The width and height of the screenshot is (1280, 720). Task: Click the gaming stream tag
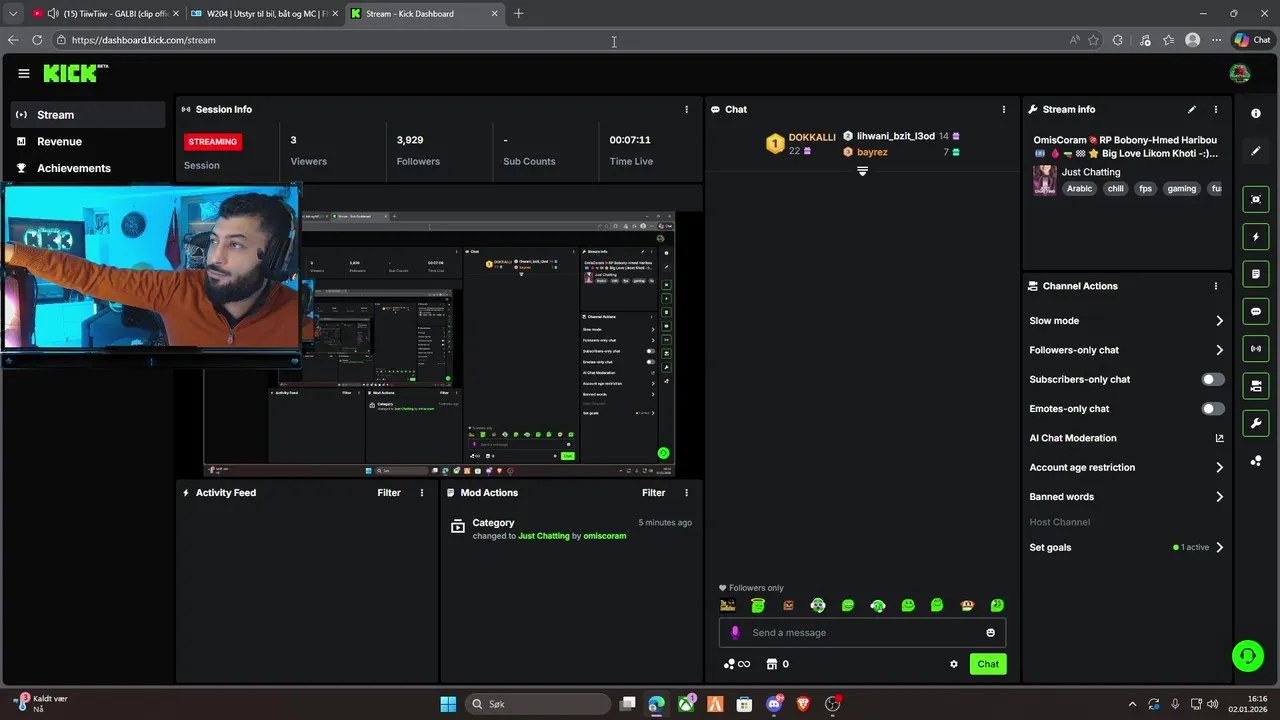pyautogui.click(x=1181, y=188)
